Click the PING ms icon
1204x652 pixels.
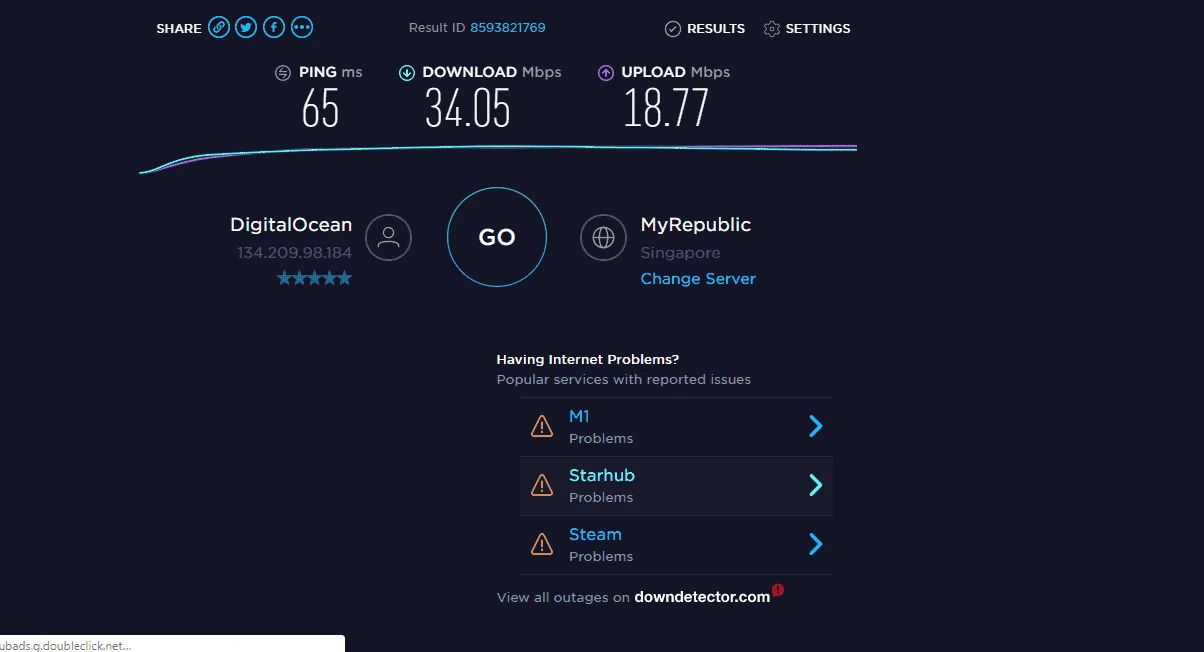pyautogui.click(x=283, y=72)
